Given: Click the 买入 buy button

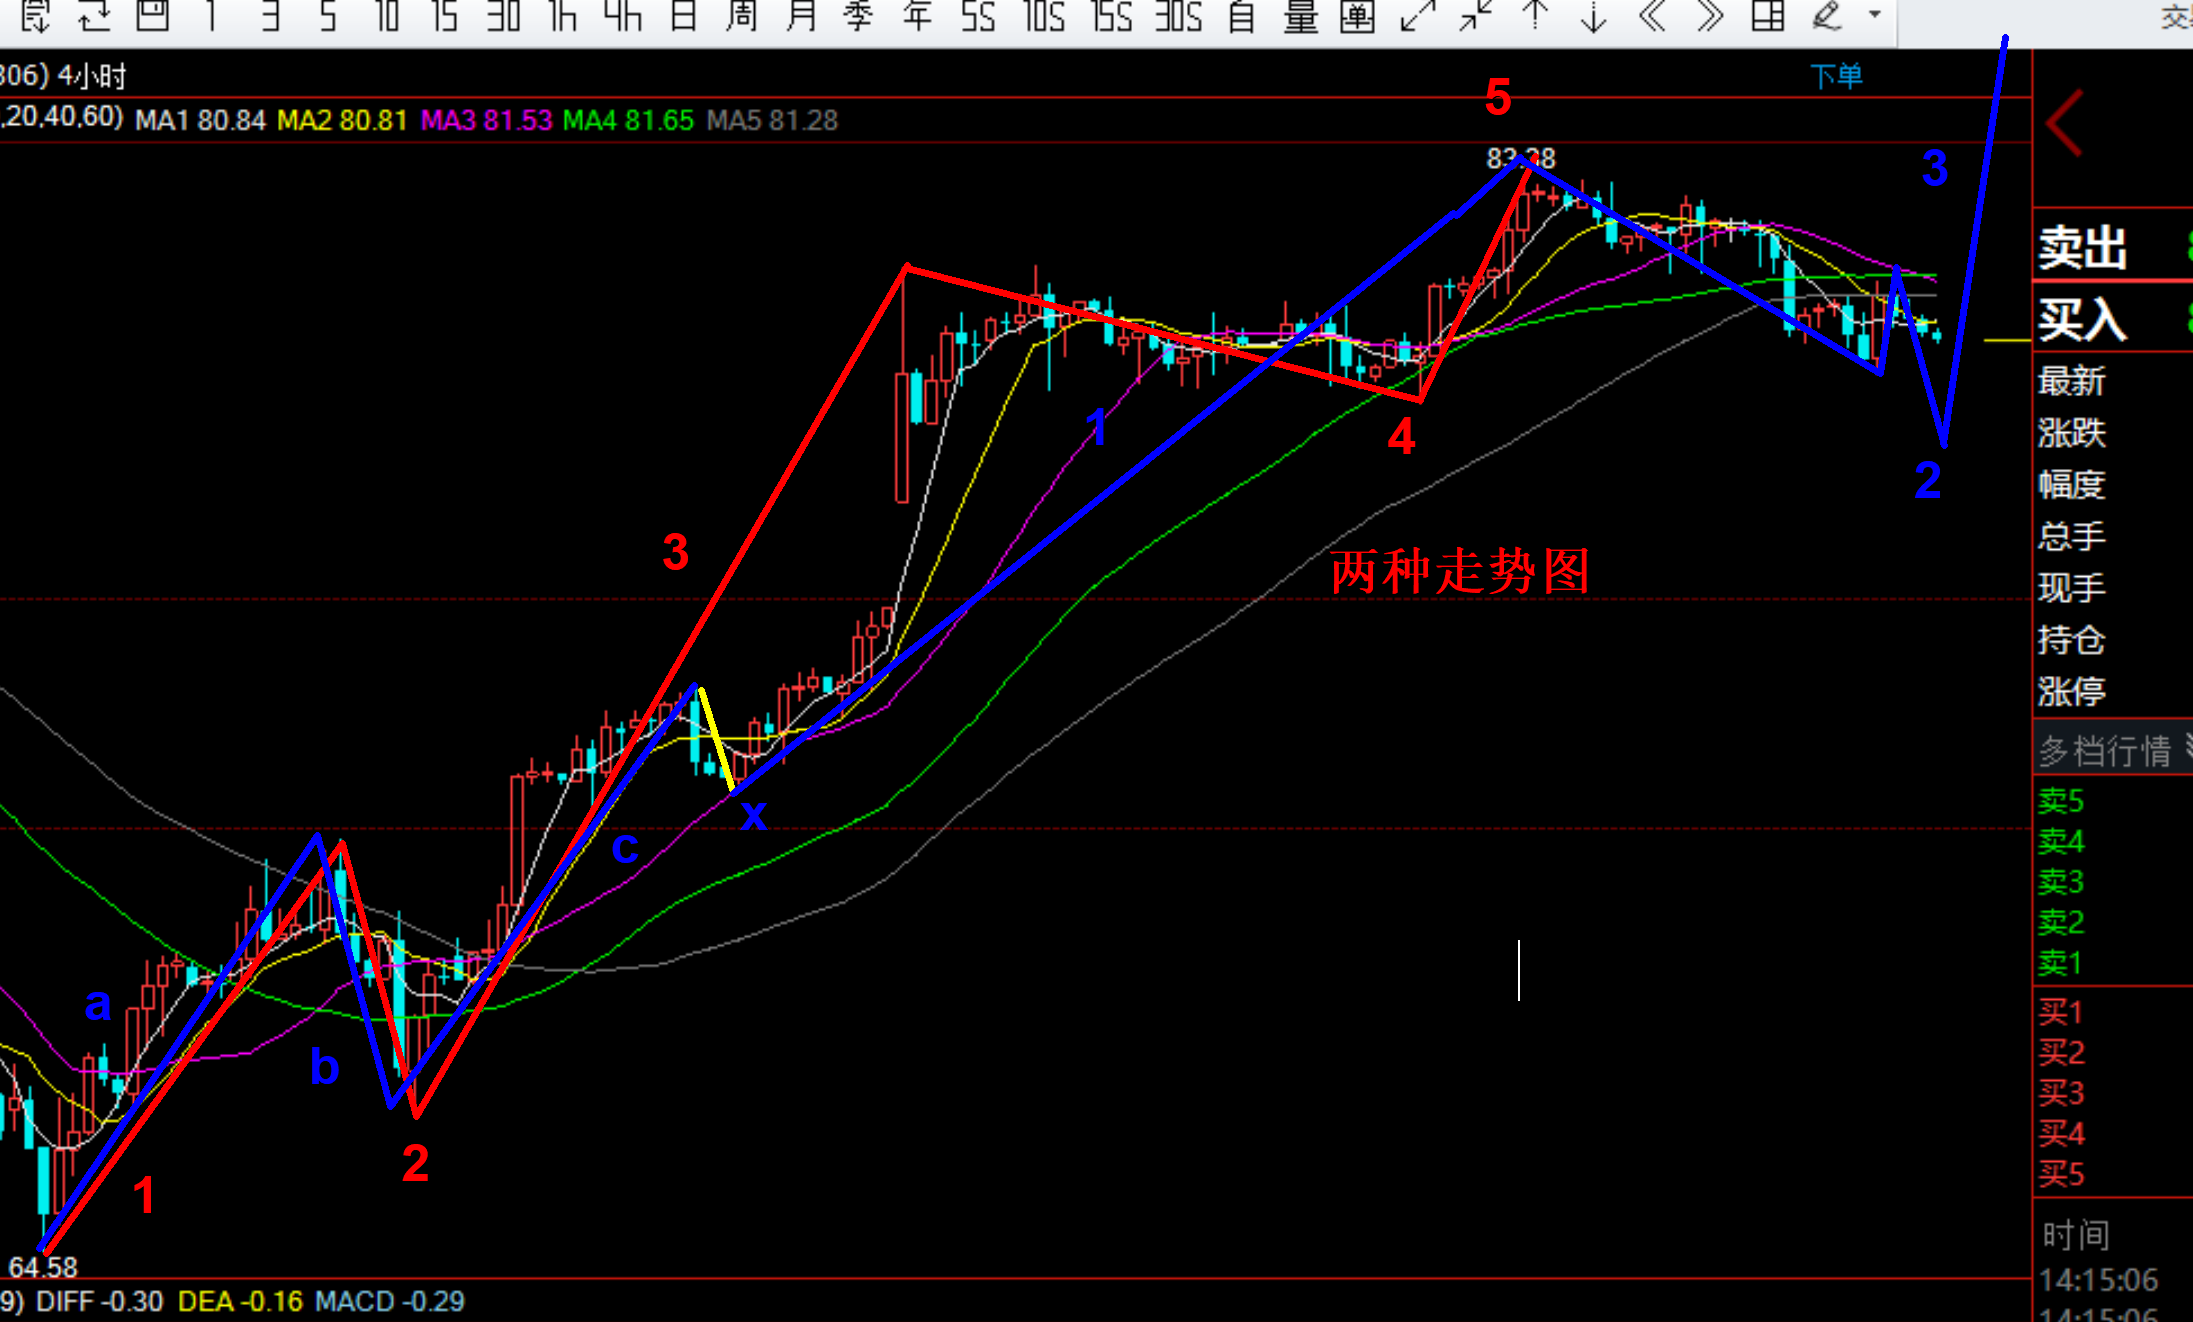Looking at the screenshot, I should click(x=2083, y=320).
